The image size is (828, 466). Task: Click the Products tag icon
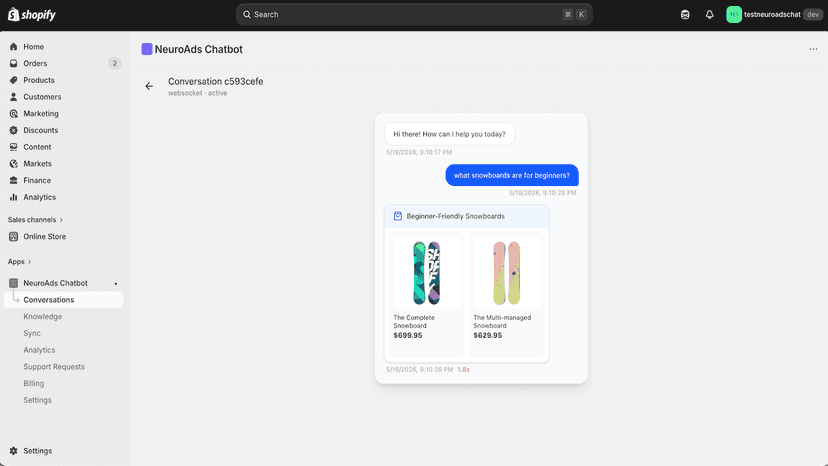point(14,80)
